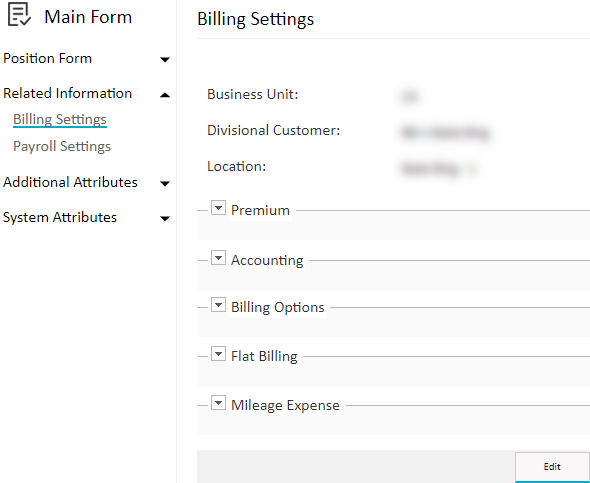Select the System Attributes menu item
Viewport: 590px width, 483px height.
(x=60, y=217)
